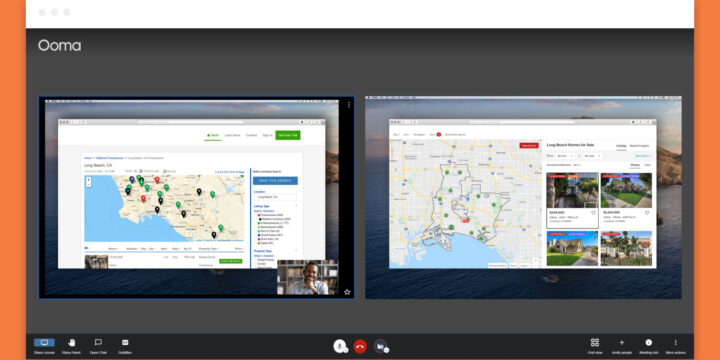Open Meeting info
This screenshot has width=720, height=360.
(648, 343)
